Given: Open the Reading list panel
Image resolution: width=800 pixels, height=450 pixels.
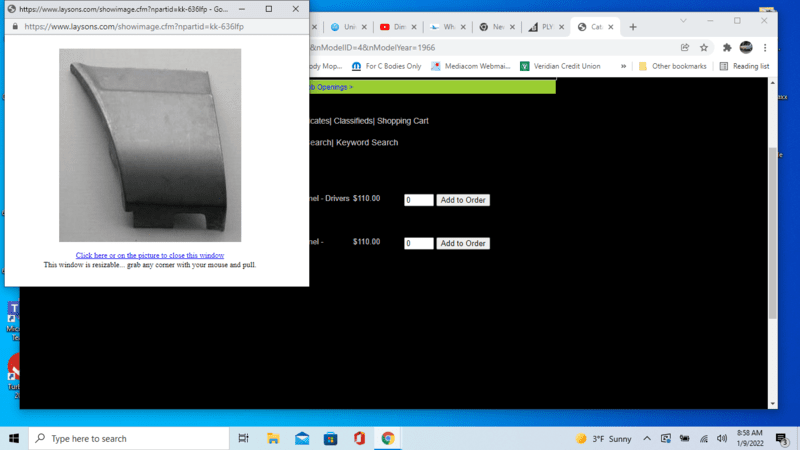Looking at the screenshot, I should coord(744,66).
